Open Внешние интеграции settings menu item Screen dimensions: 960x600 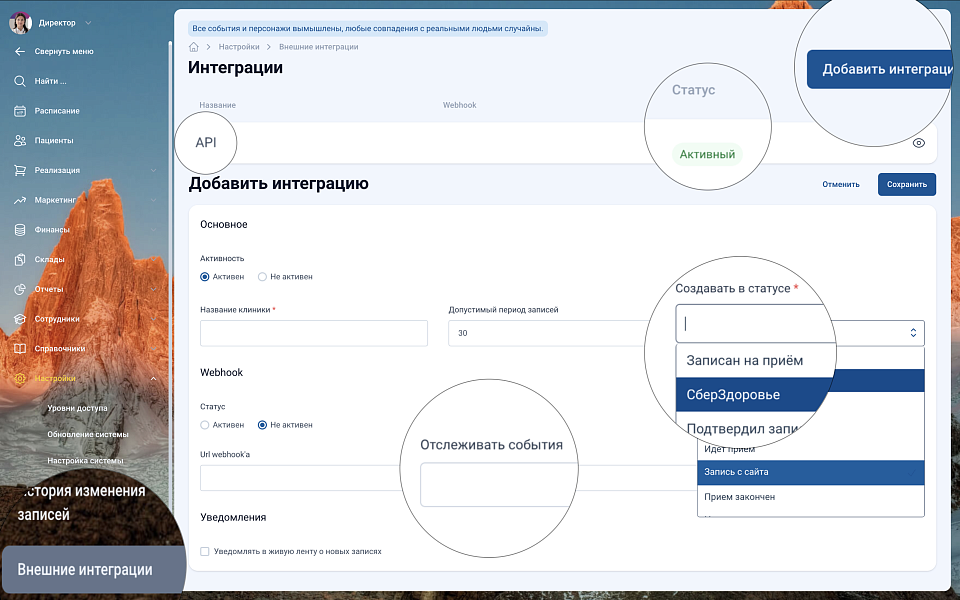85,570
